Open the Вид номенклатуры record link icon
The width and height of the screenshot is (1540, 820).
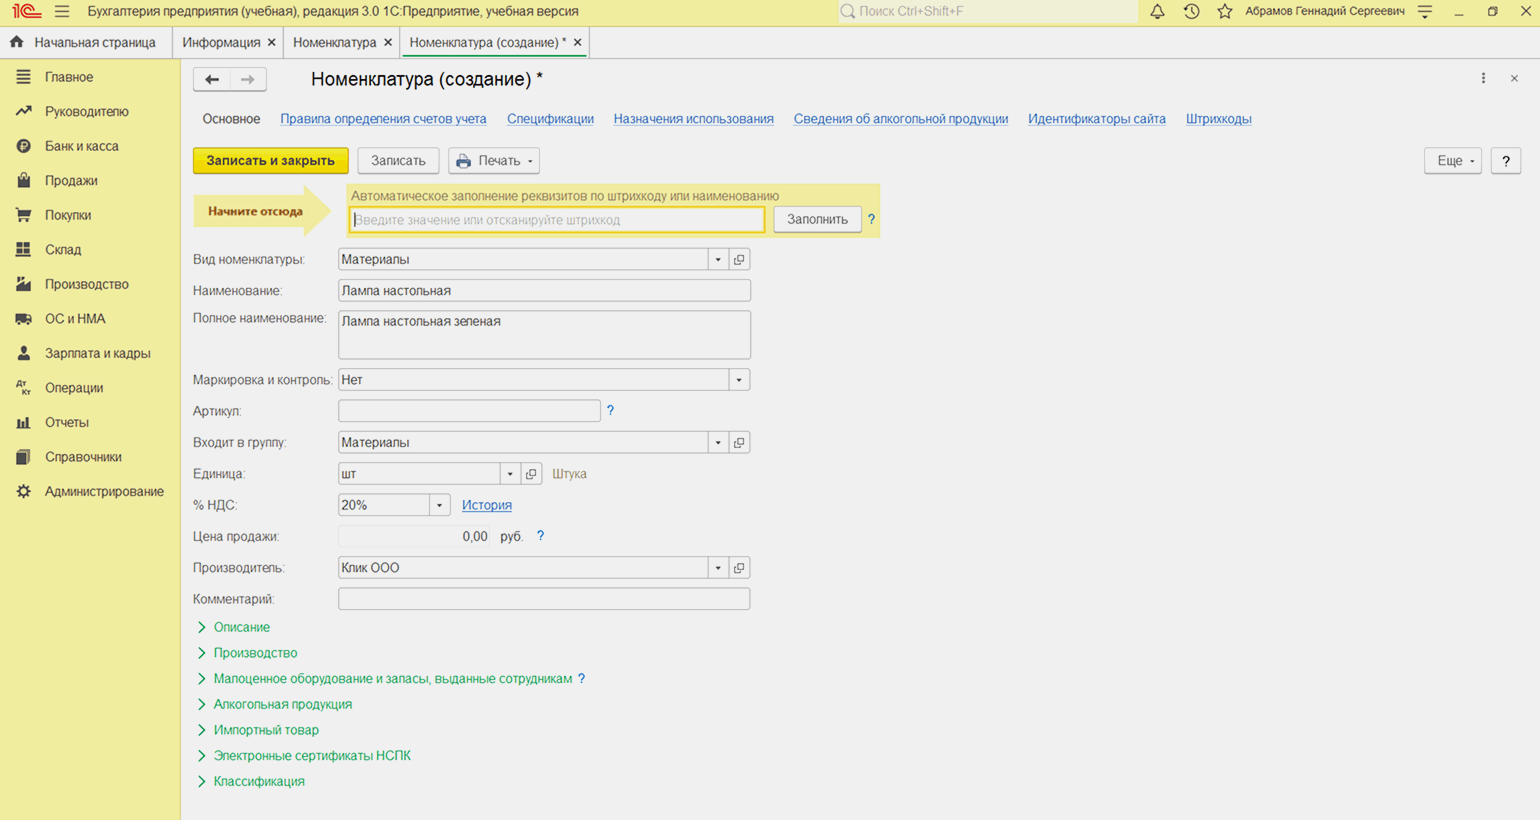[739, 260]
